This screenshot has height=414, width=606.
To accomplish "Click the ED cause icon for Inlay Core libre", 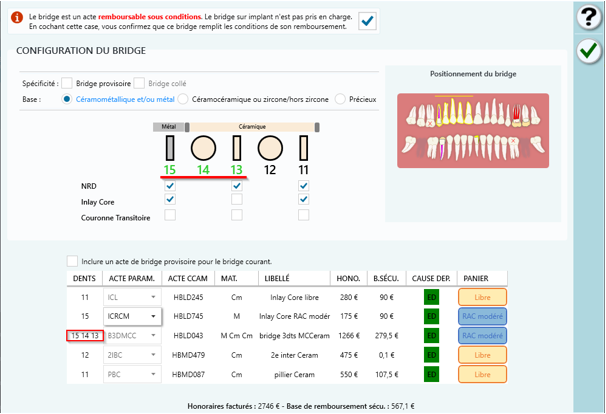I will coord(431,297).
